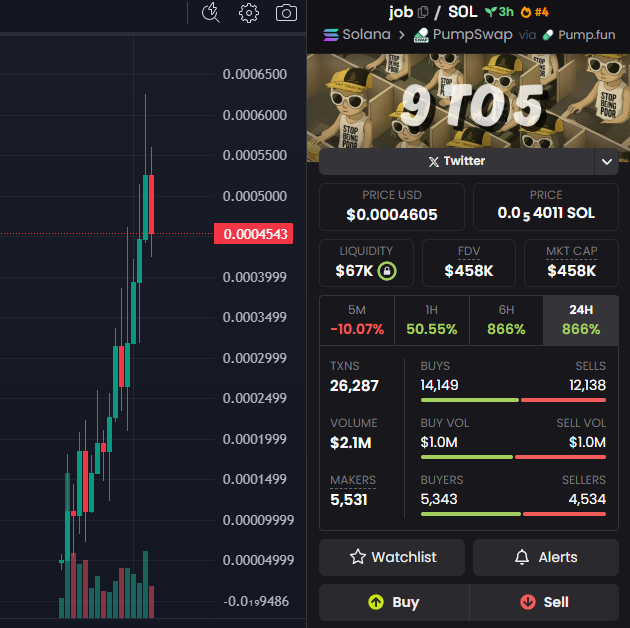This screenshot has width=630, height=628.
Task: Open the PumpSwap DEX link
Action: click(x=463, y=35)
